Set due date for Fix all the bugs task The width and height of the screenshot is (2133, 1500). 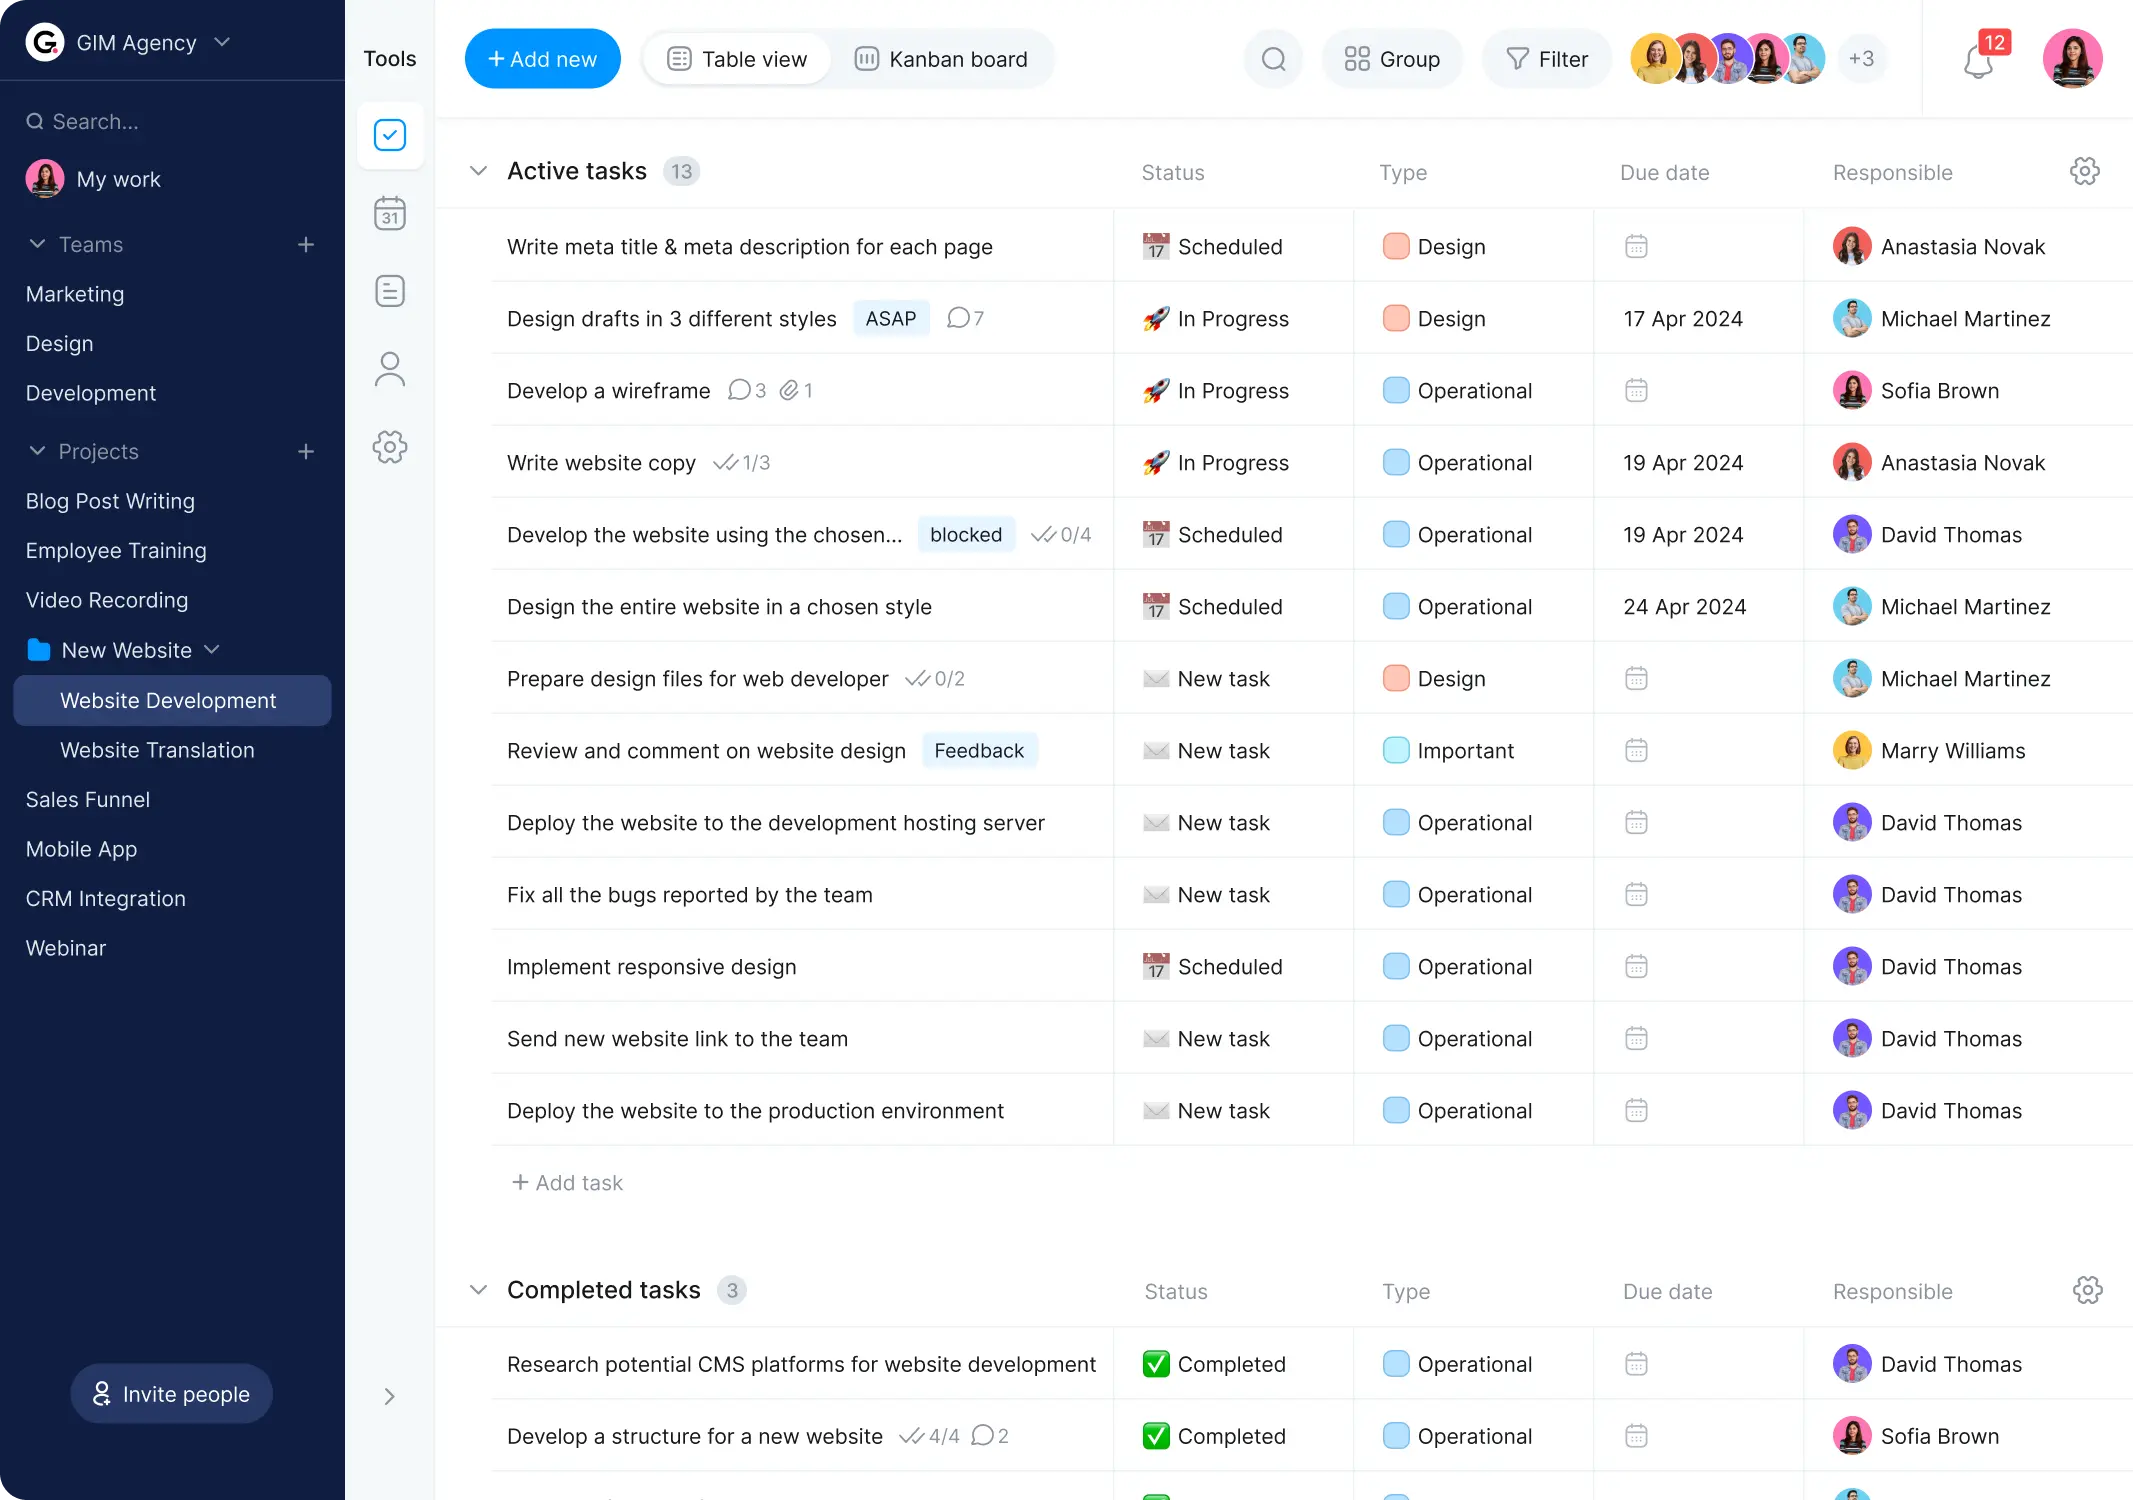[x=1636, y=894]
